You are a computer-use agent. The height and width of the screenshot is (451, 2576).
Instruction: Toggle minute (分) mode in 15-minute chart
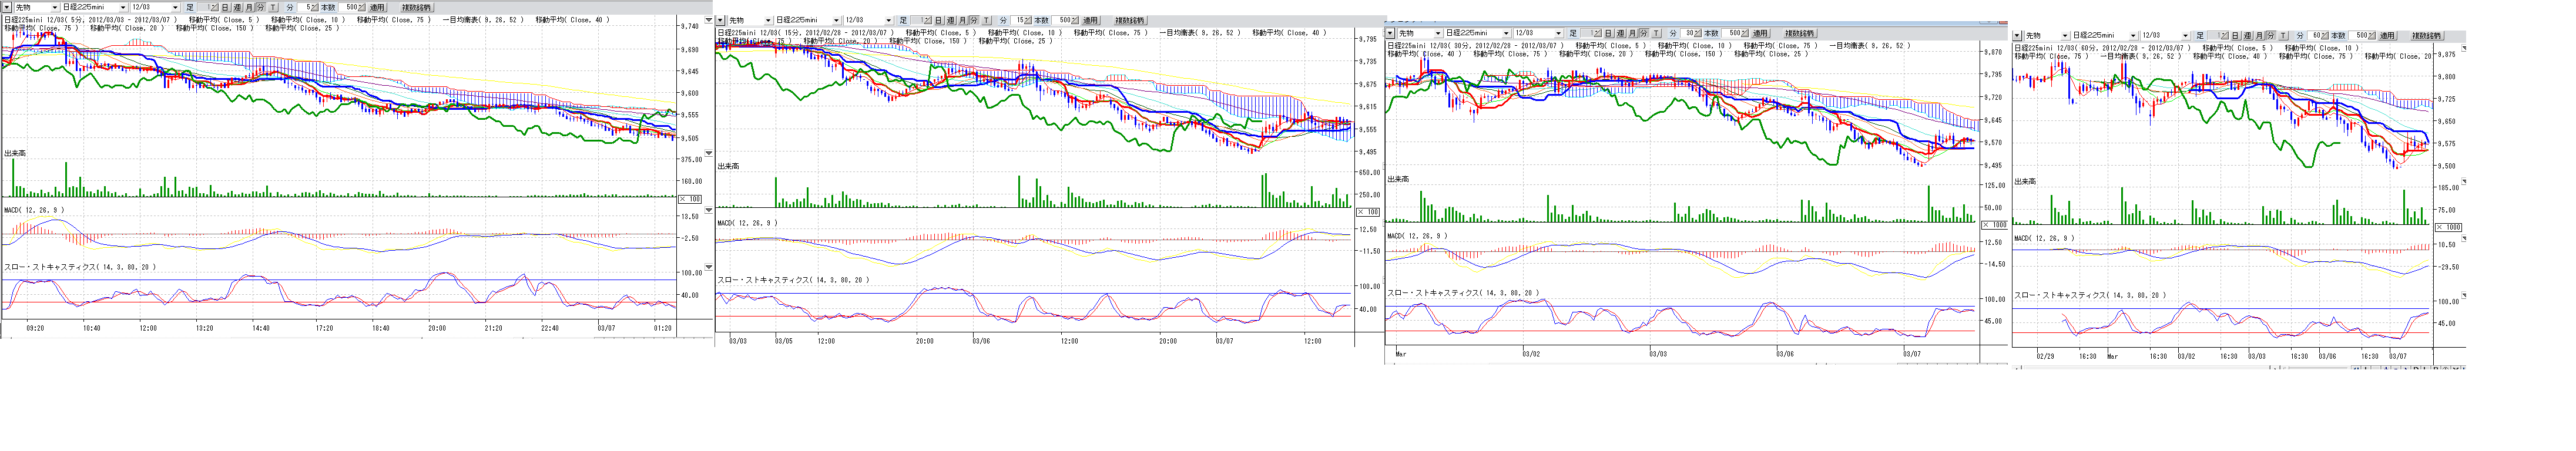[x=974, y=20]
